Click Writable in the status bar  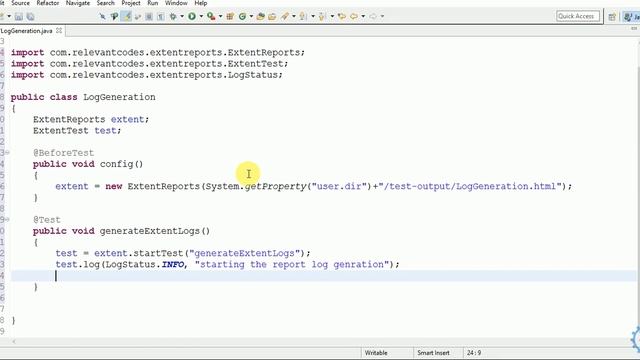(376, 353)
